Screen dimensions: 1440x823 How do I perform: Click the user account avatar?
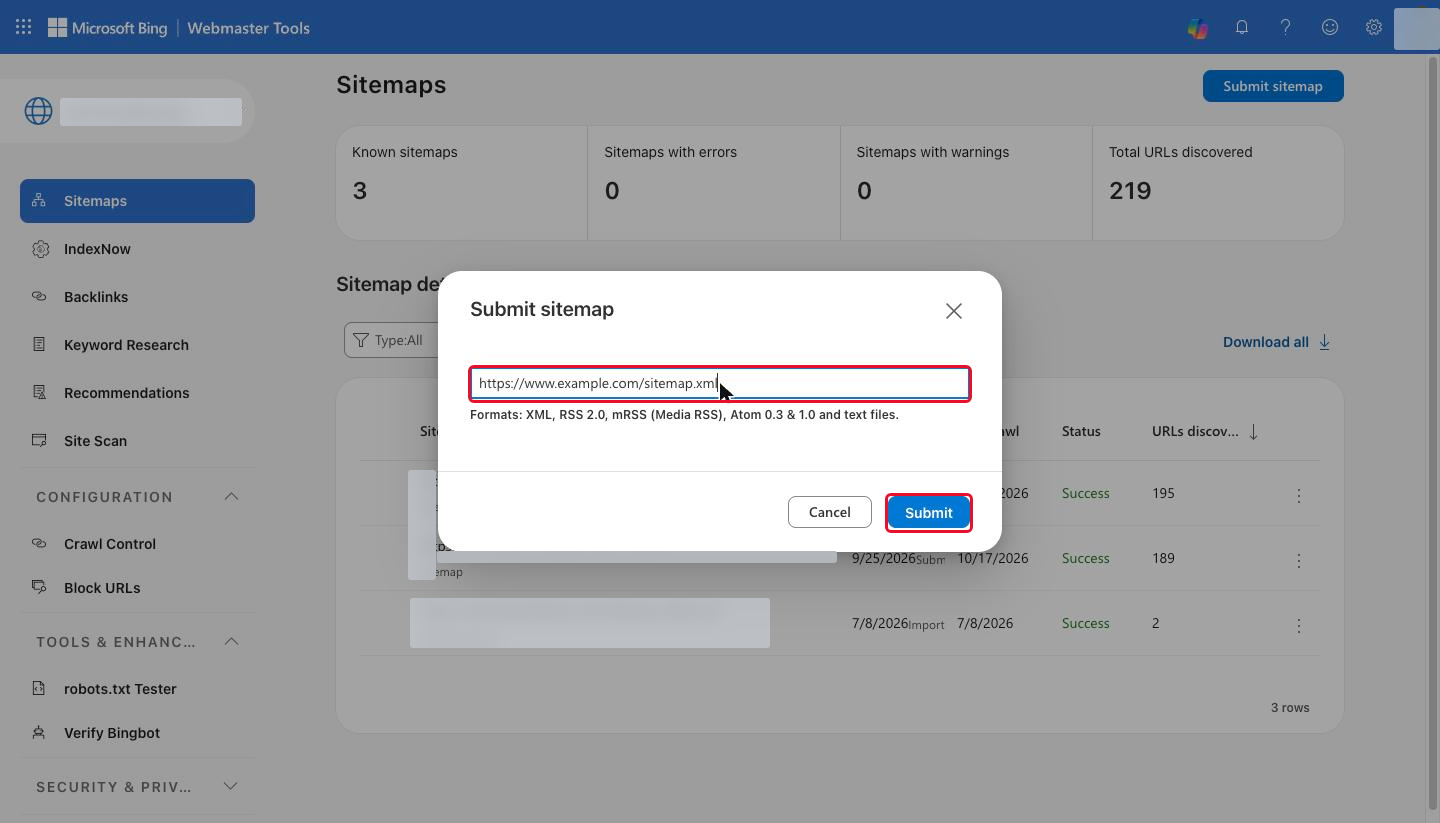tap(1415, 28)
